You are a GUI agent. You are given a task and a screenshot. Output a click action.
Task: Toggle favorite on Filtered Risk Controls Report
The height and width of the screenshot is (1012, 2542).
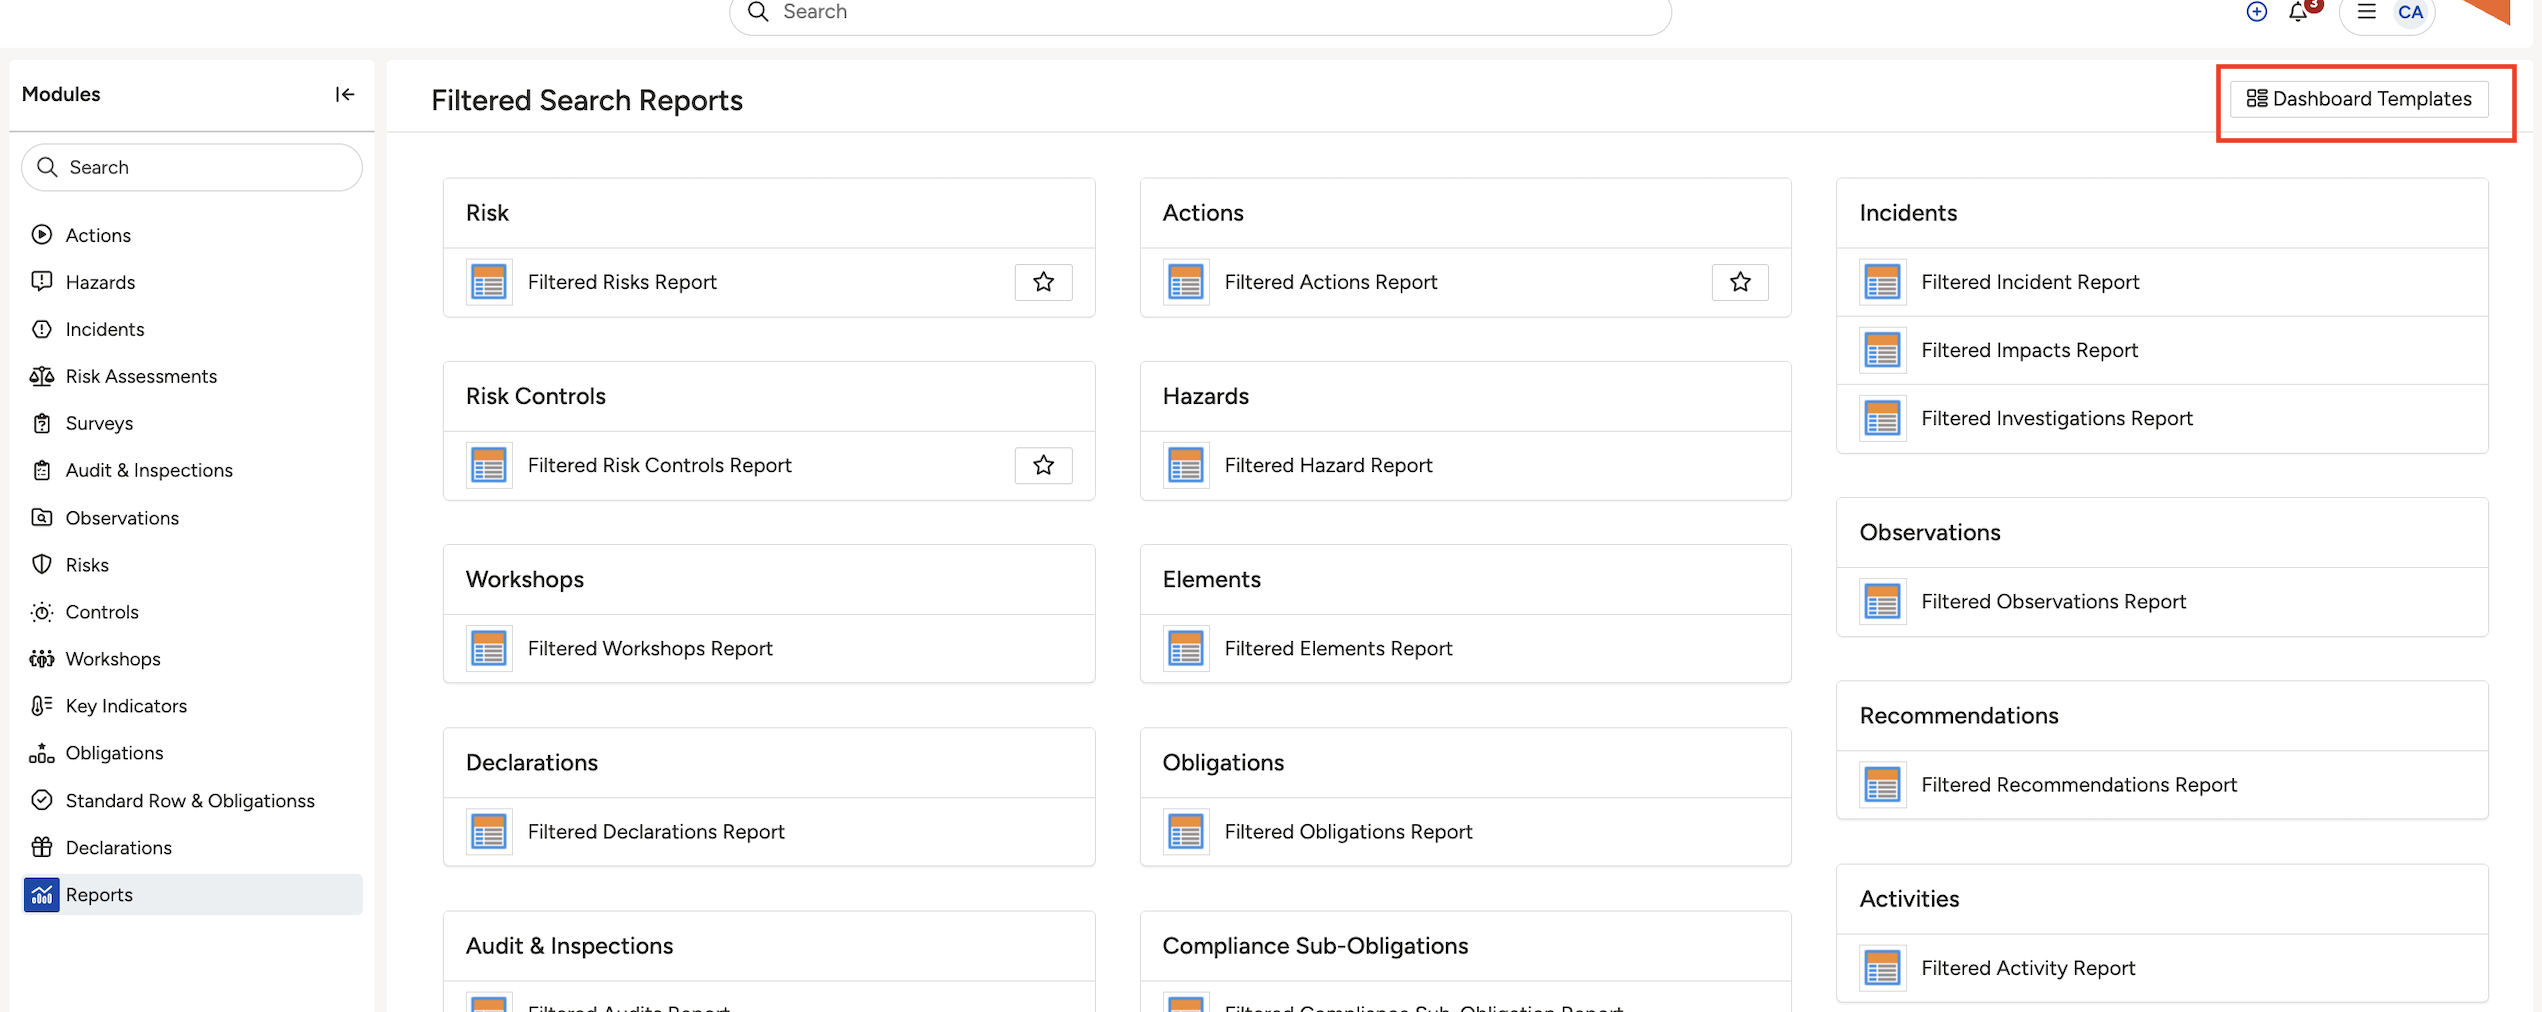[x=1043, y=465]
